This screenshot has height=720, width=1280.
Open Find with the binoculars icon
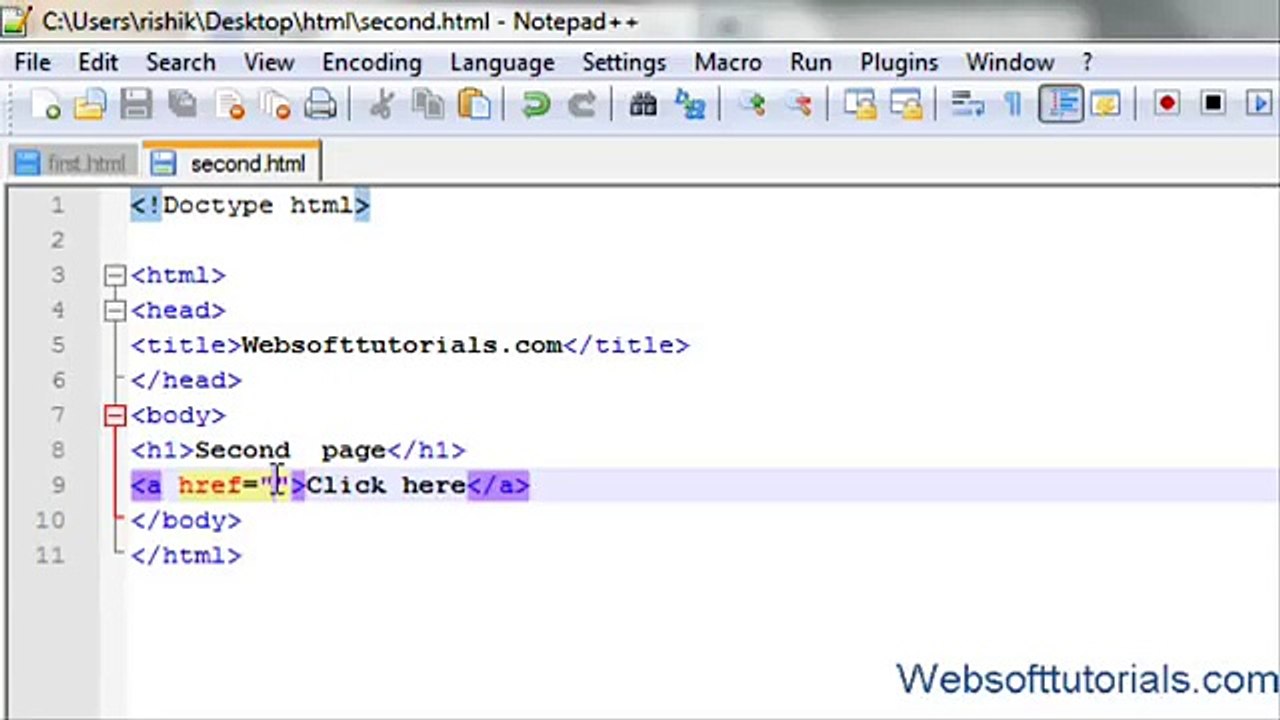[642, 104]
